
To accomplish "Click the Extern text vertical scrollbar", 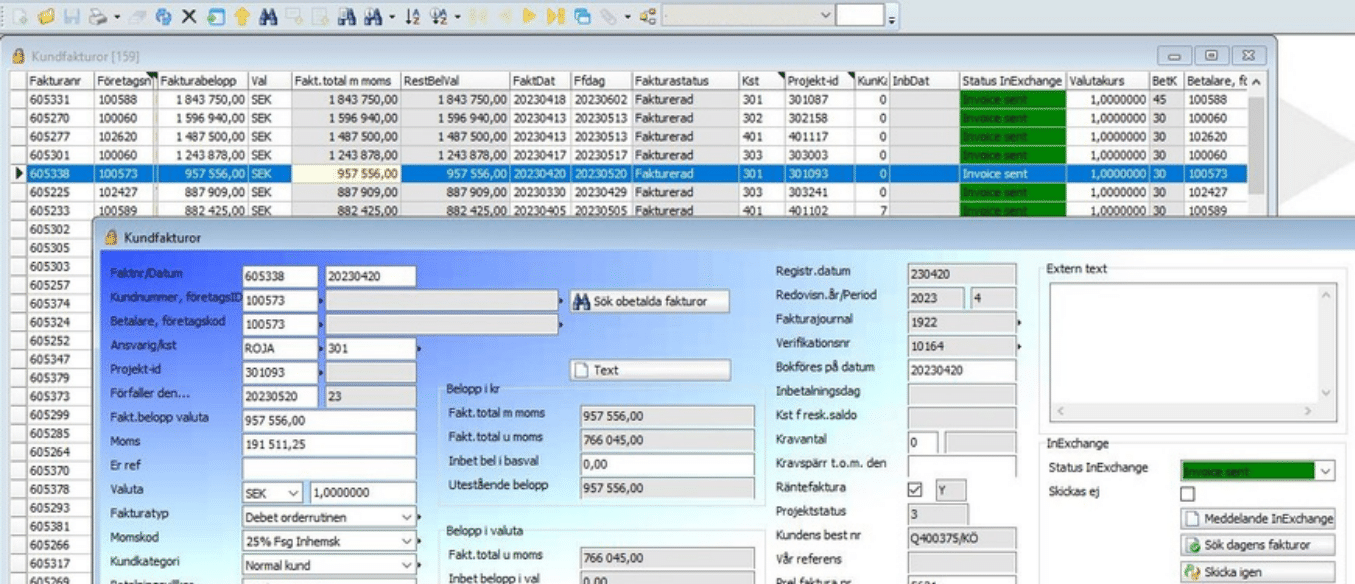I will (x=1326, y=342).
